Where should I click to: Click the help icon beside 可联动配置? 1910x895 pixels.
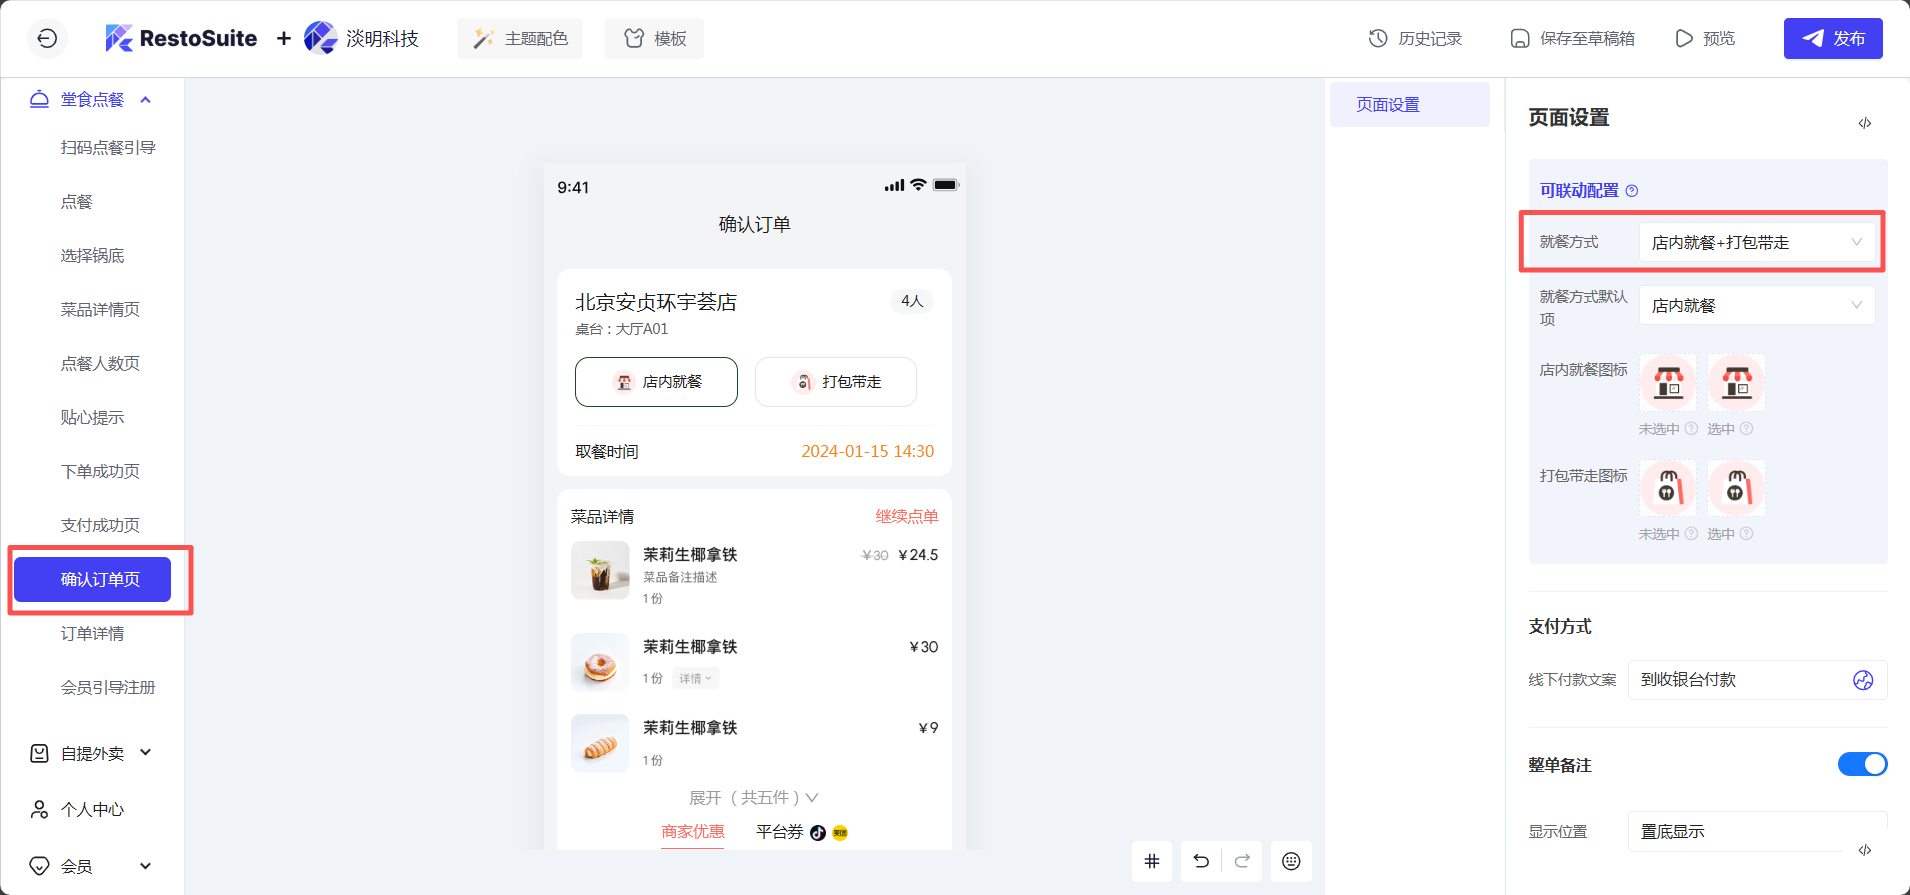1632,191
